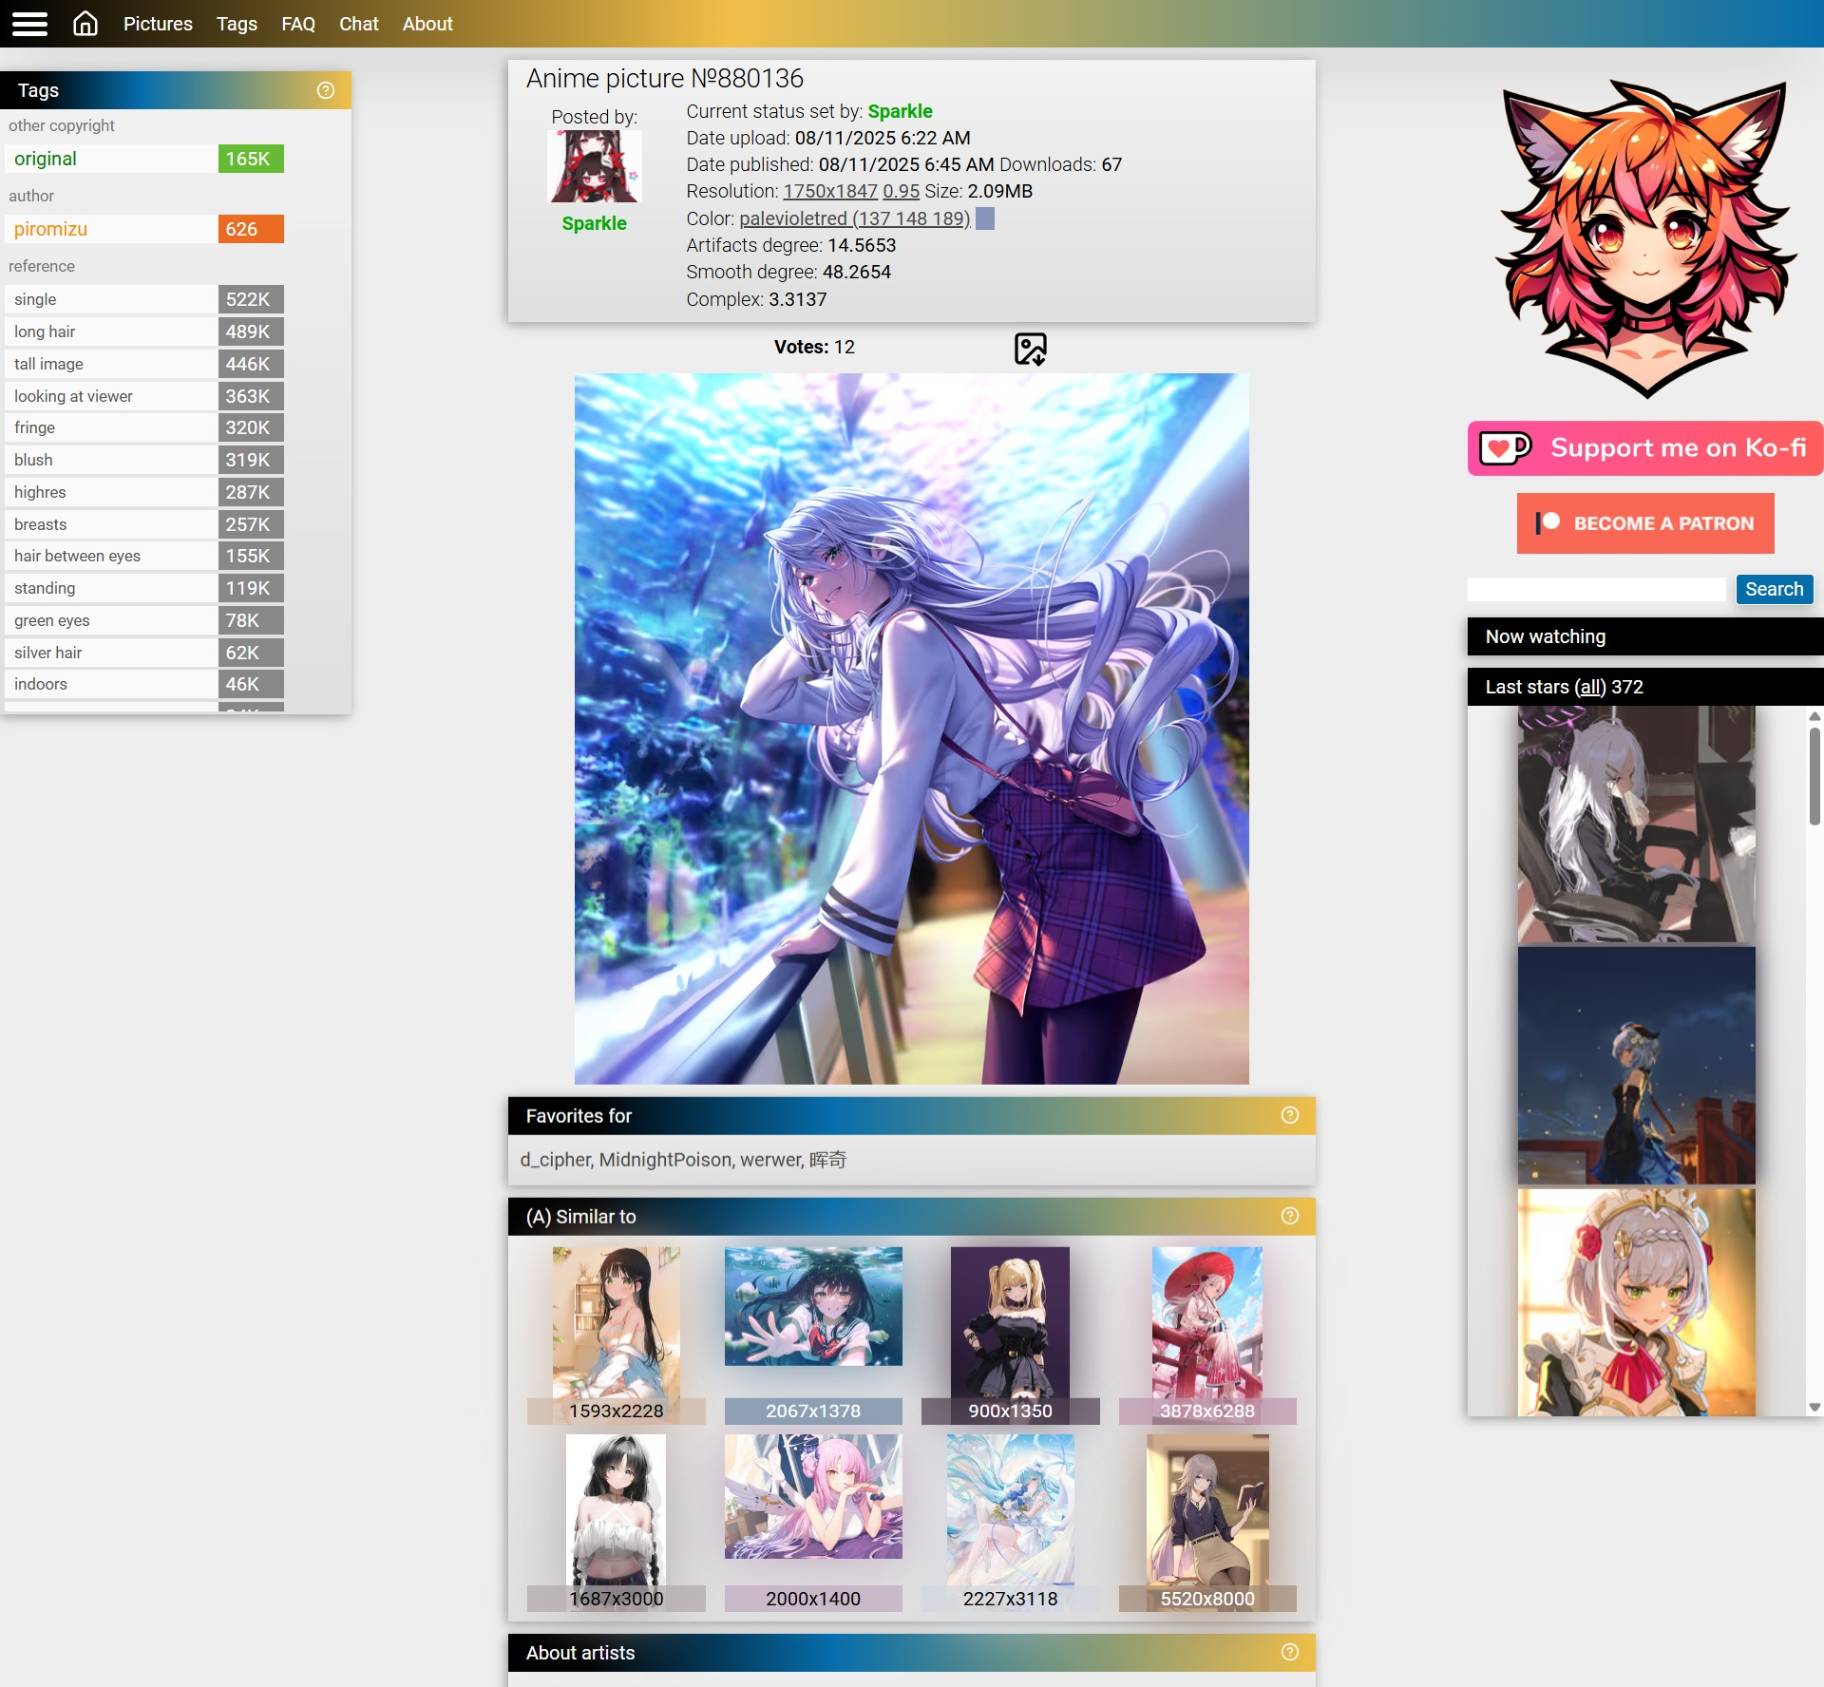
Task: Click Sparkle's avatar picture
Action: click(594, 167)
